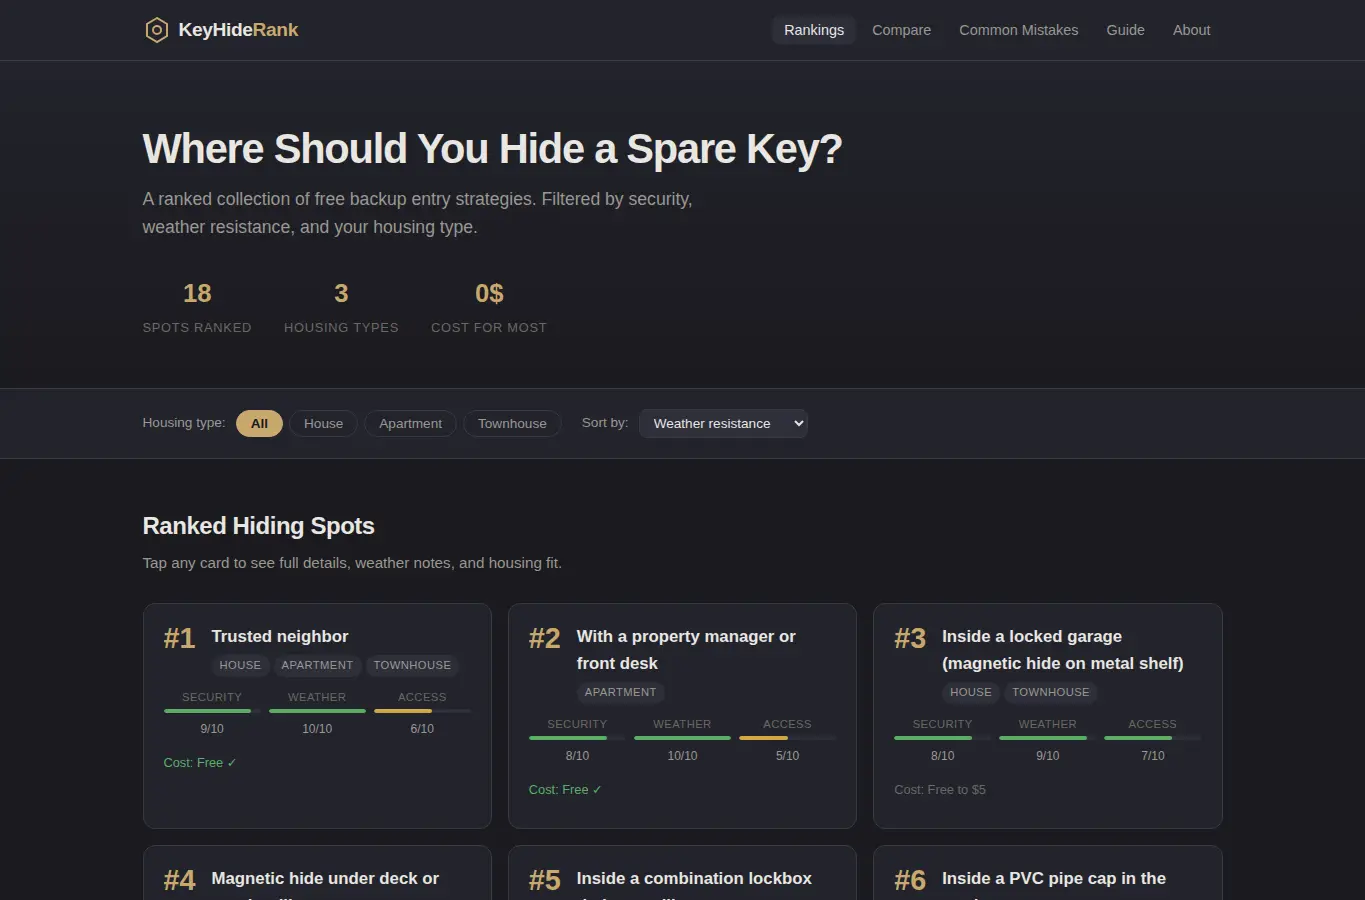The width and height of the screenshot is (1365, 900).
Task: Select the All housing type filter
Action: [x=259, y=423]
